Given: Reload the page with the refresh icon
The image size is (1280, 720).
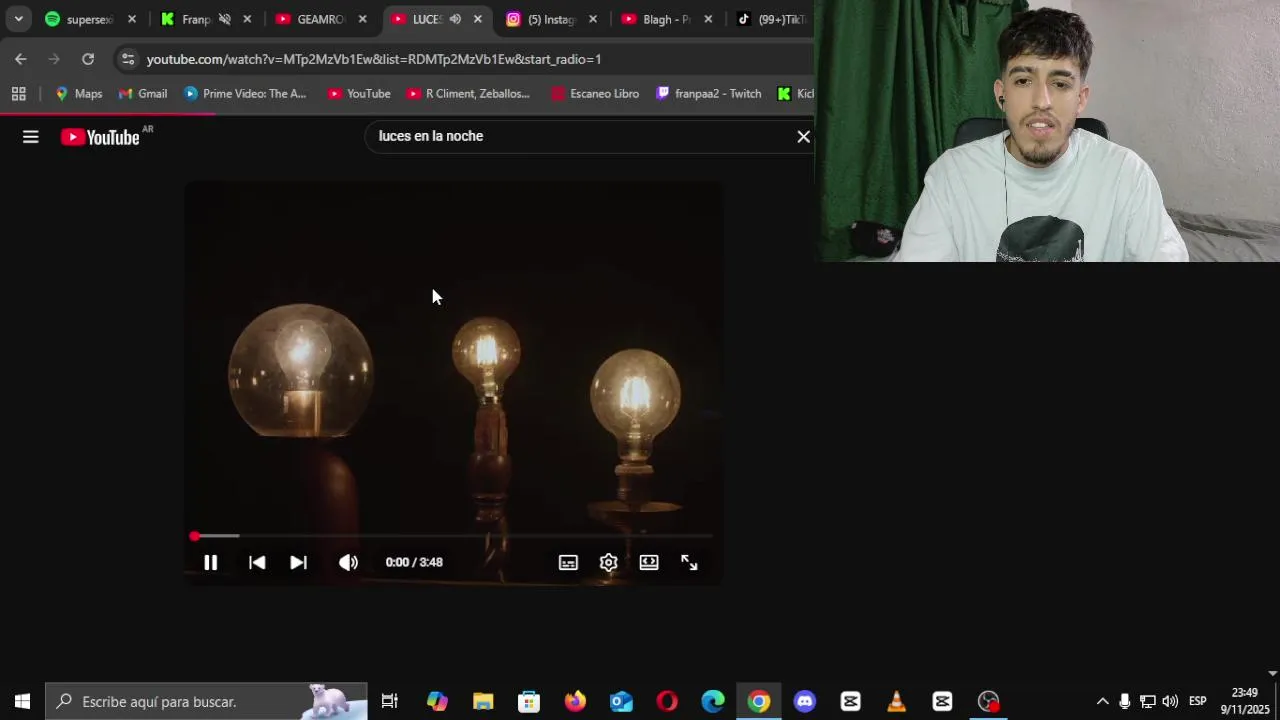Looking at the screenshot, I should [88, 59].
